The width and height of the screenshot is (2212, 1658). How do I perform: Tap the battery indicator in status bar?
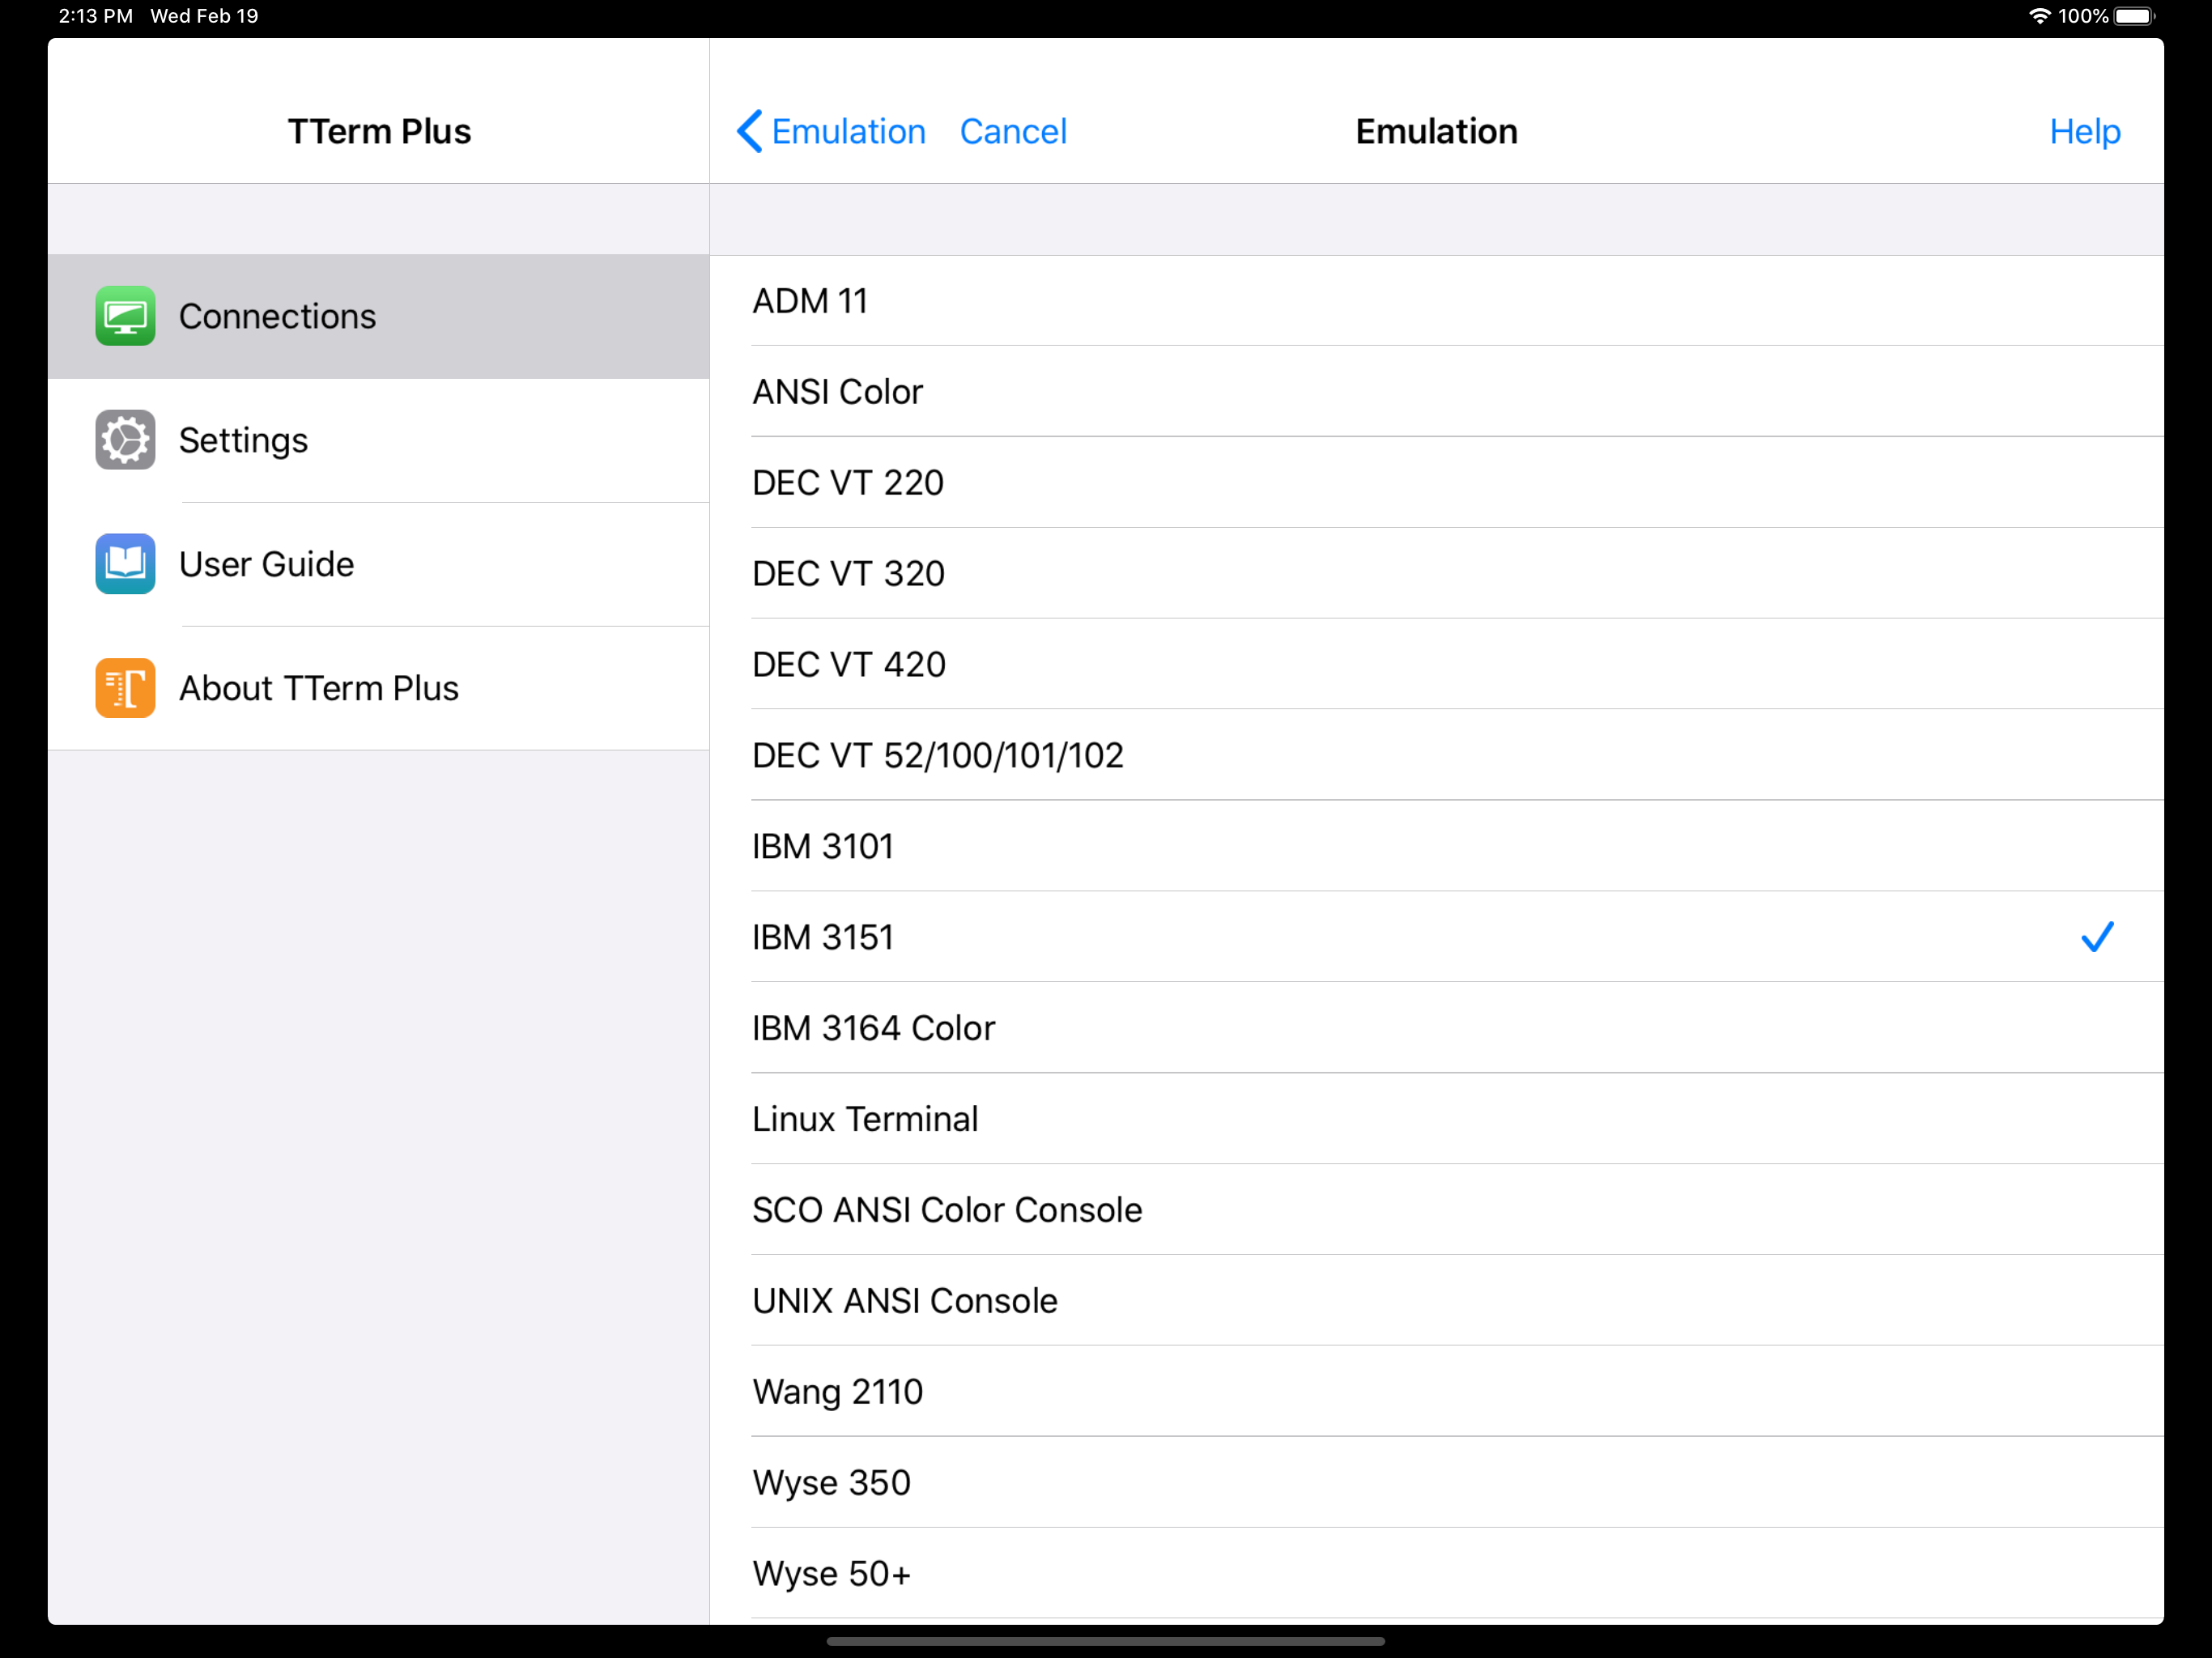click(x=2135, y=16)
